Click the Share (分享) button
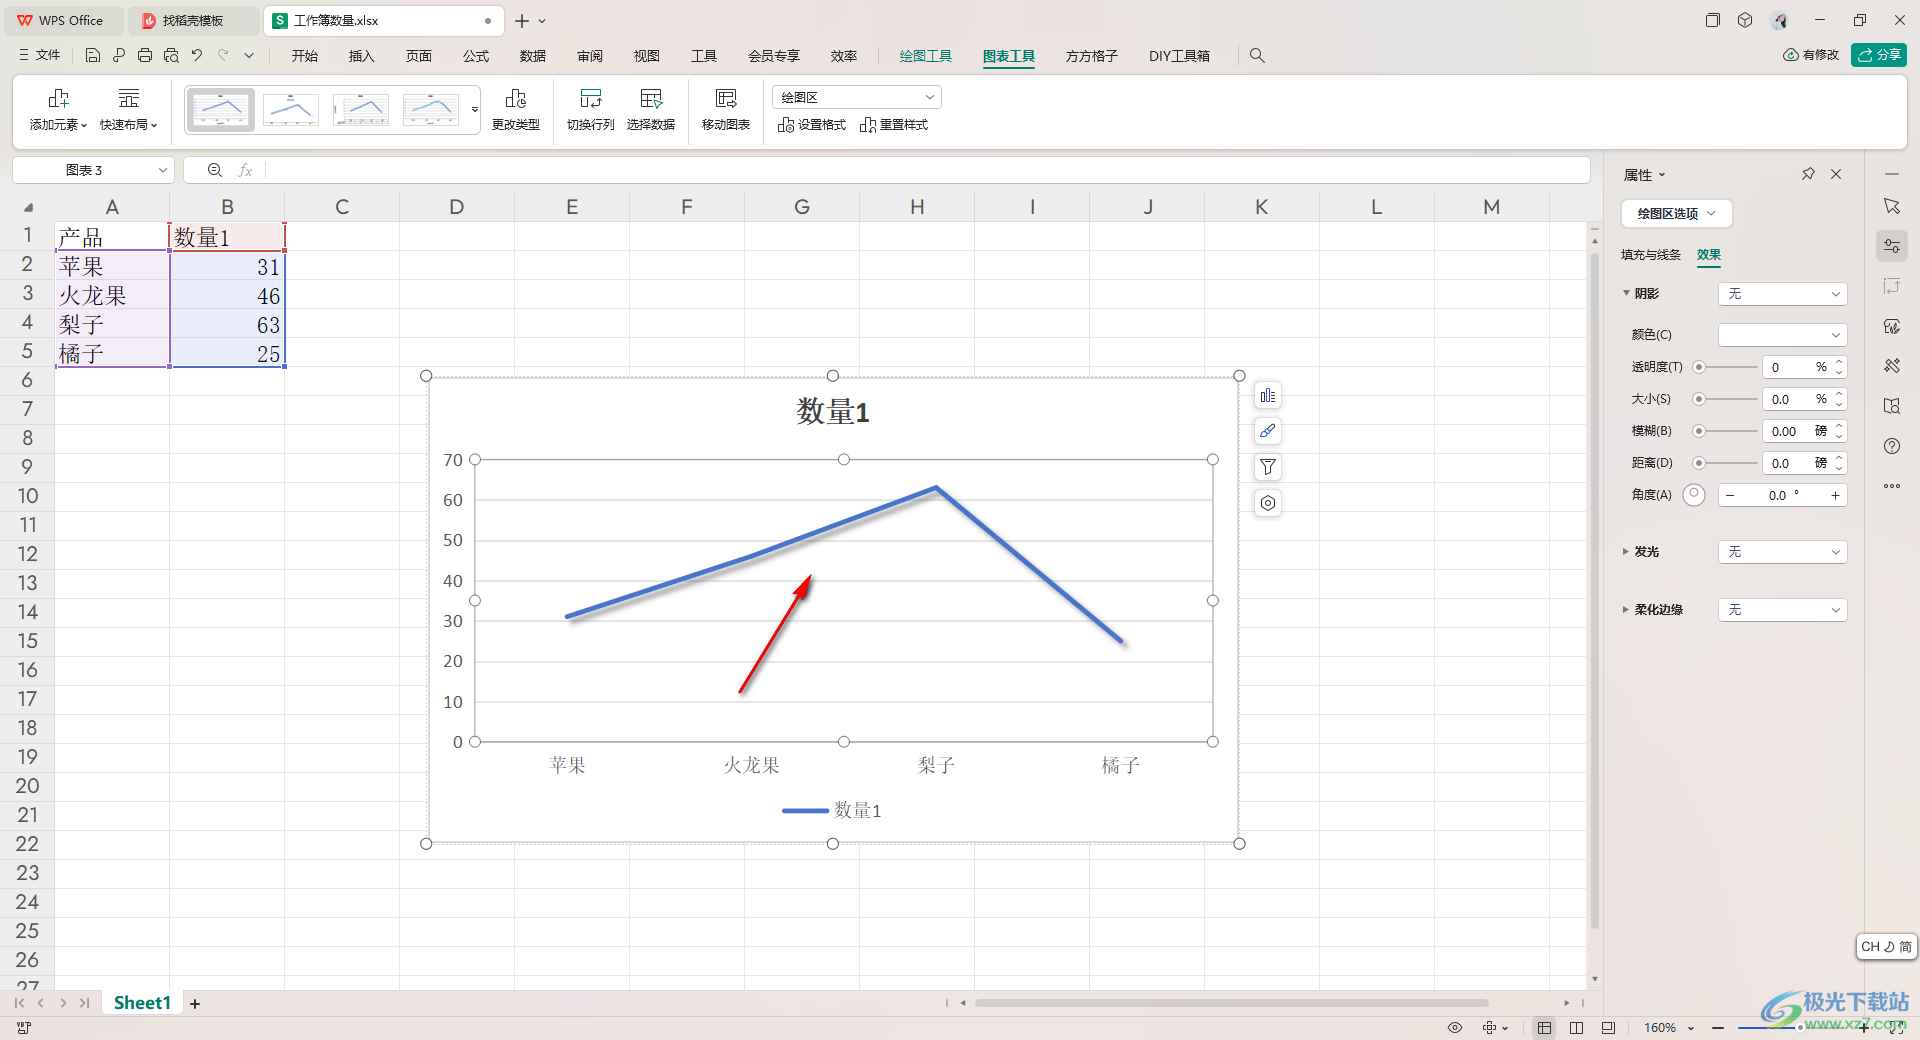The width and height of the screenshot is (1920, 1040). tap(1879, 55)
